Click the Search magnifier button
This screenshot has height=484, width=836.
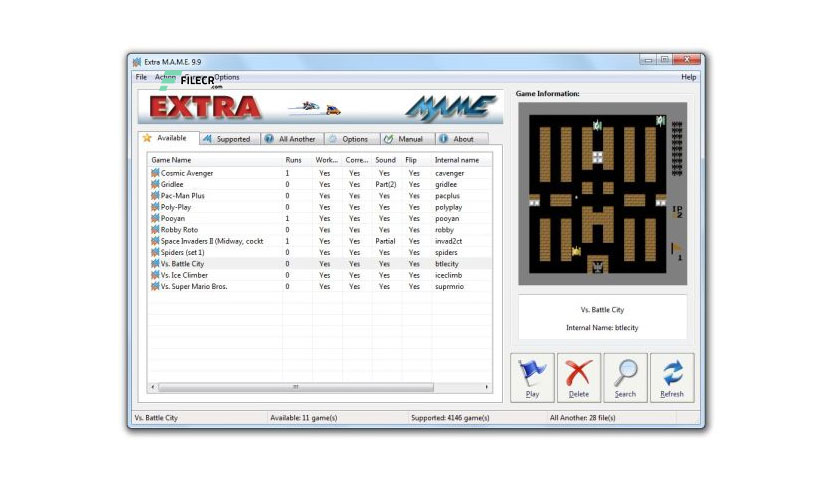[x=625, y=377]
